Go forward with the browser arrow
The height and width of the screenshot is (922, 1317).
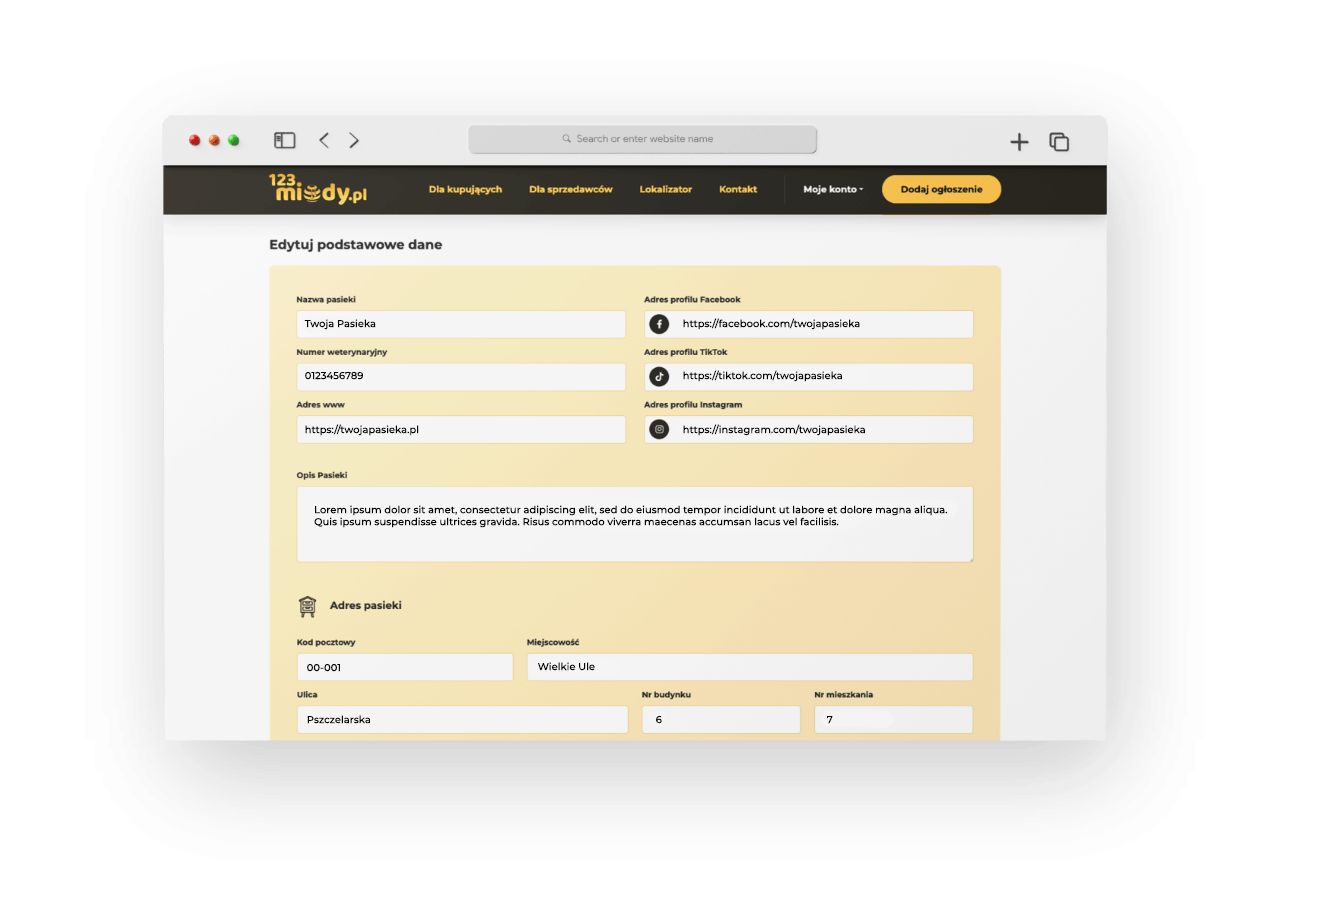pyautogui.click(x=354, y=141)
